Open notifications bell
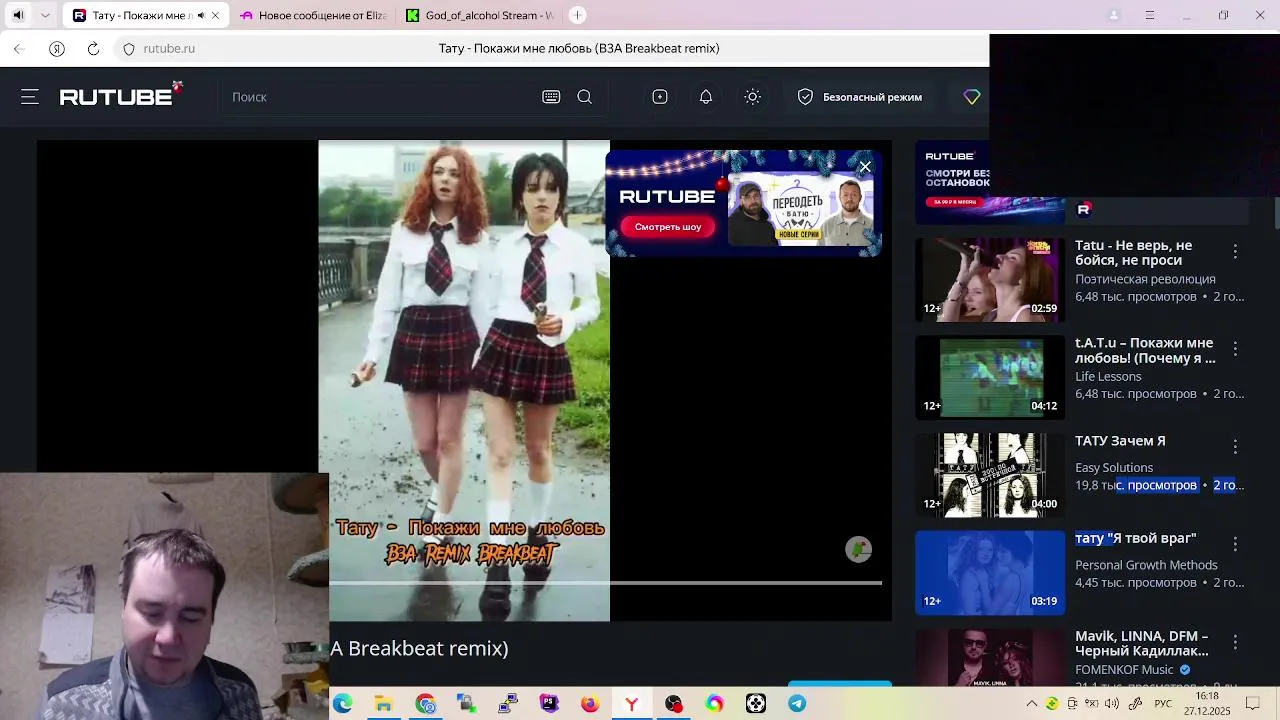This screenshot has width=1280, height=720. click(706, 97)
